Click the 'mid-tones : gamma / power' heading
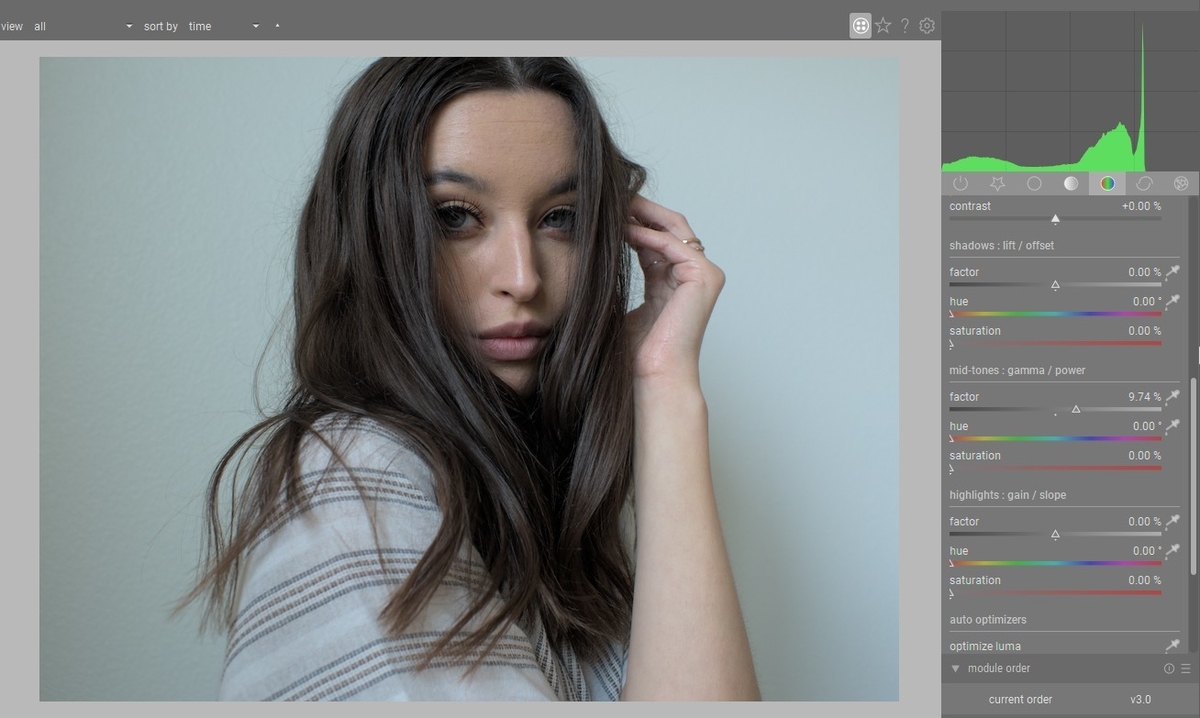Viewport: 1200px width, 718px height. (1017, 370)
